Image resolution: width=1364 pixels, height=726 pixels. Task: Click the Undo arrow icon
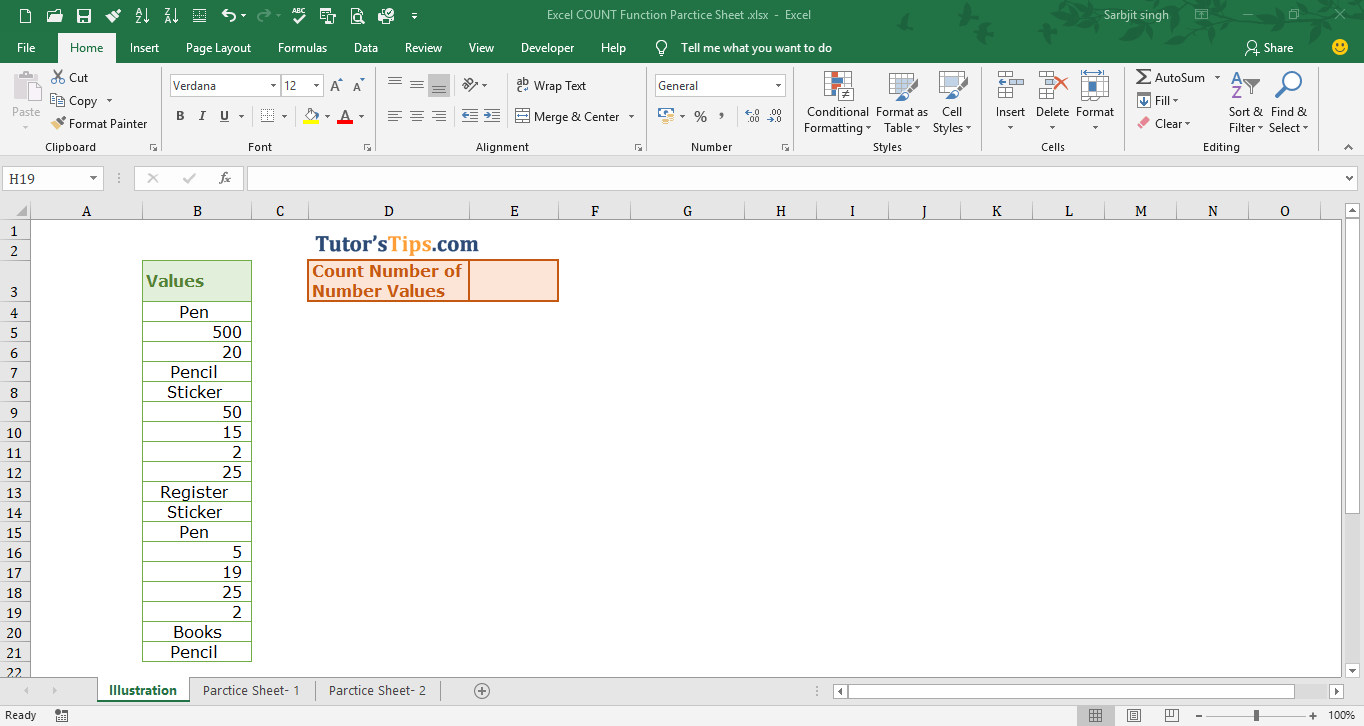(x=228, y=16)
